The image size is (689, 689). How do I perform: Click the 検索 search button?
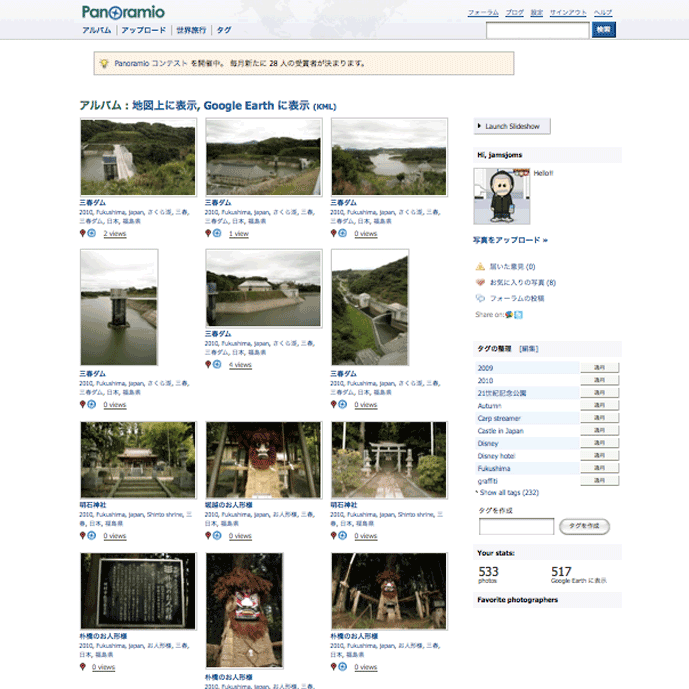[x=604, y=30]
